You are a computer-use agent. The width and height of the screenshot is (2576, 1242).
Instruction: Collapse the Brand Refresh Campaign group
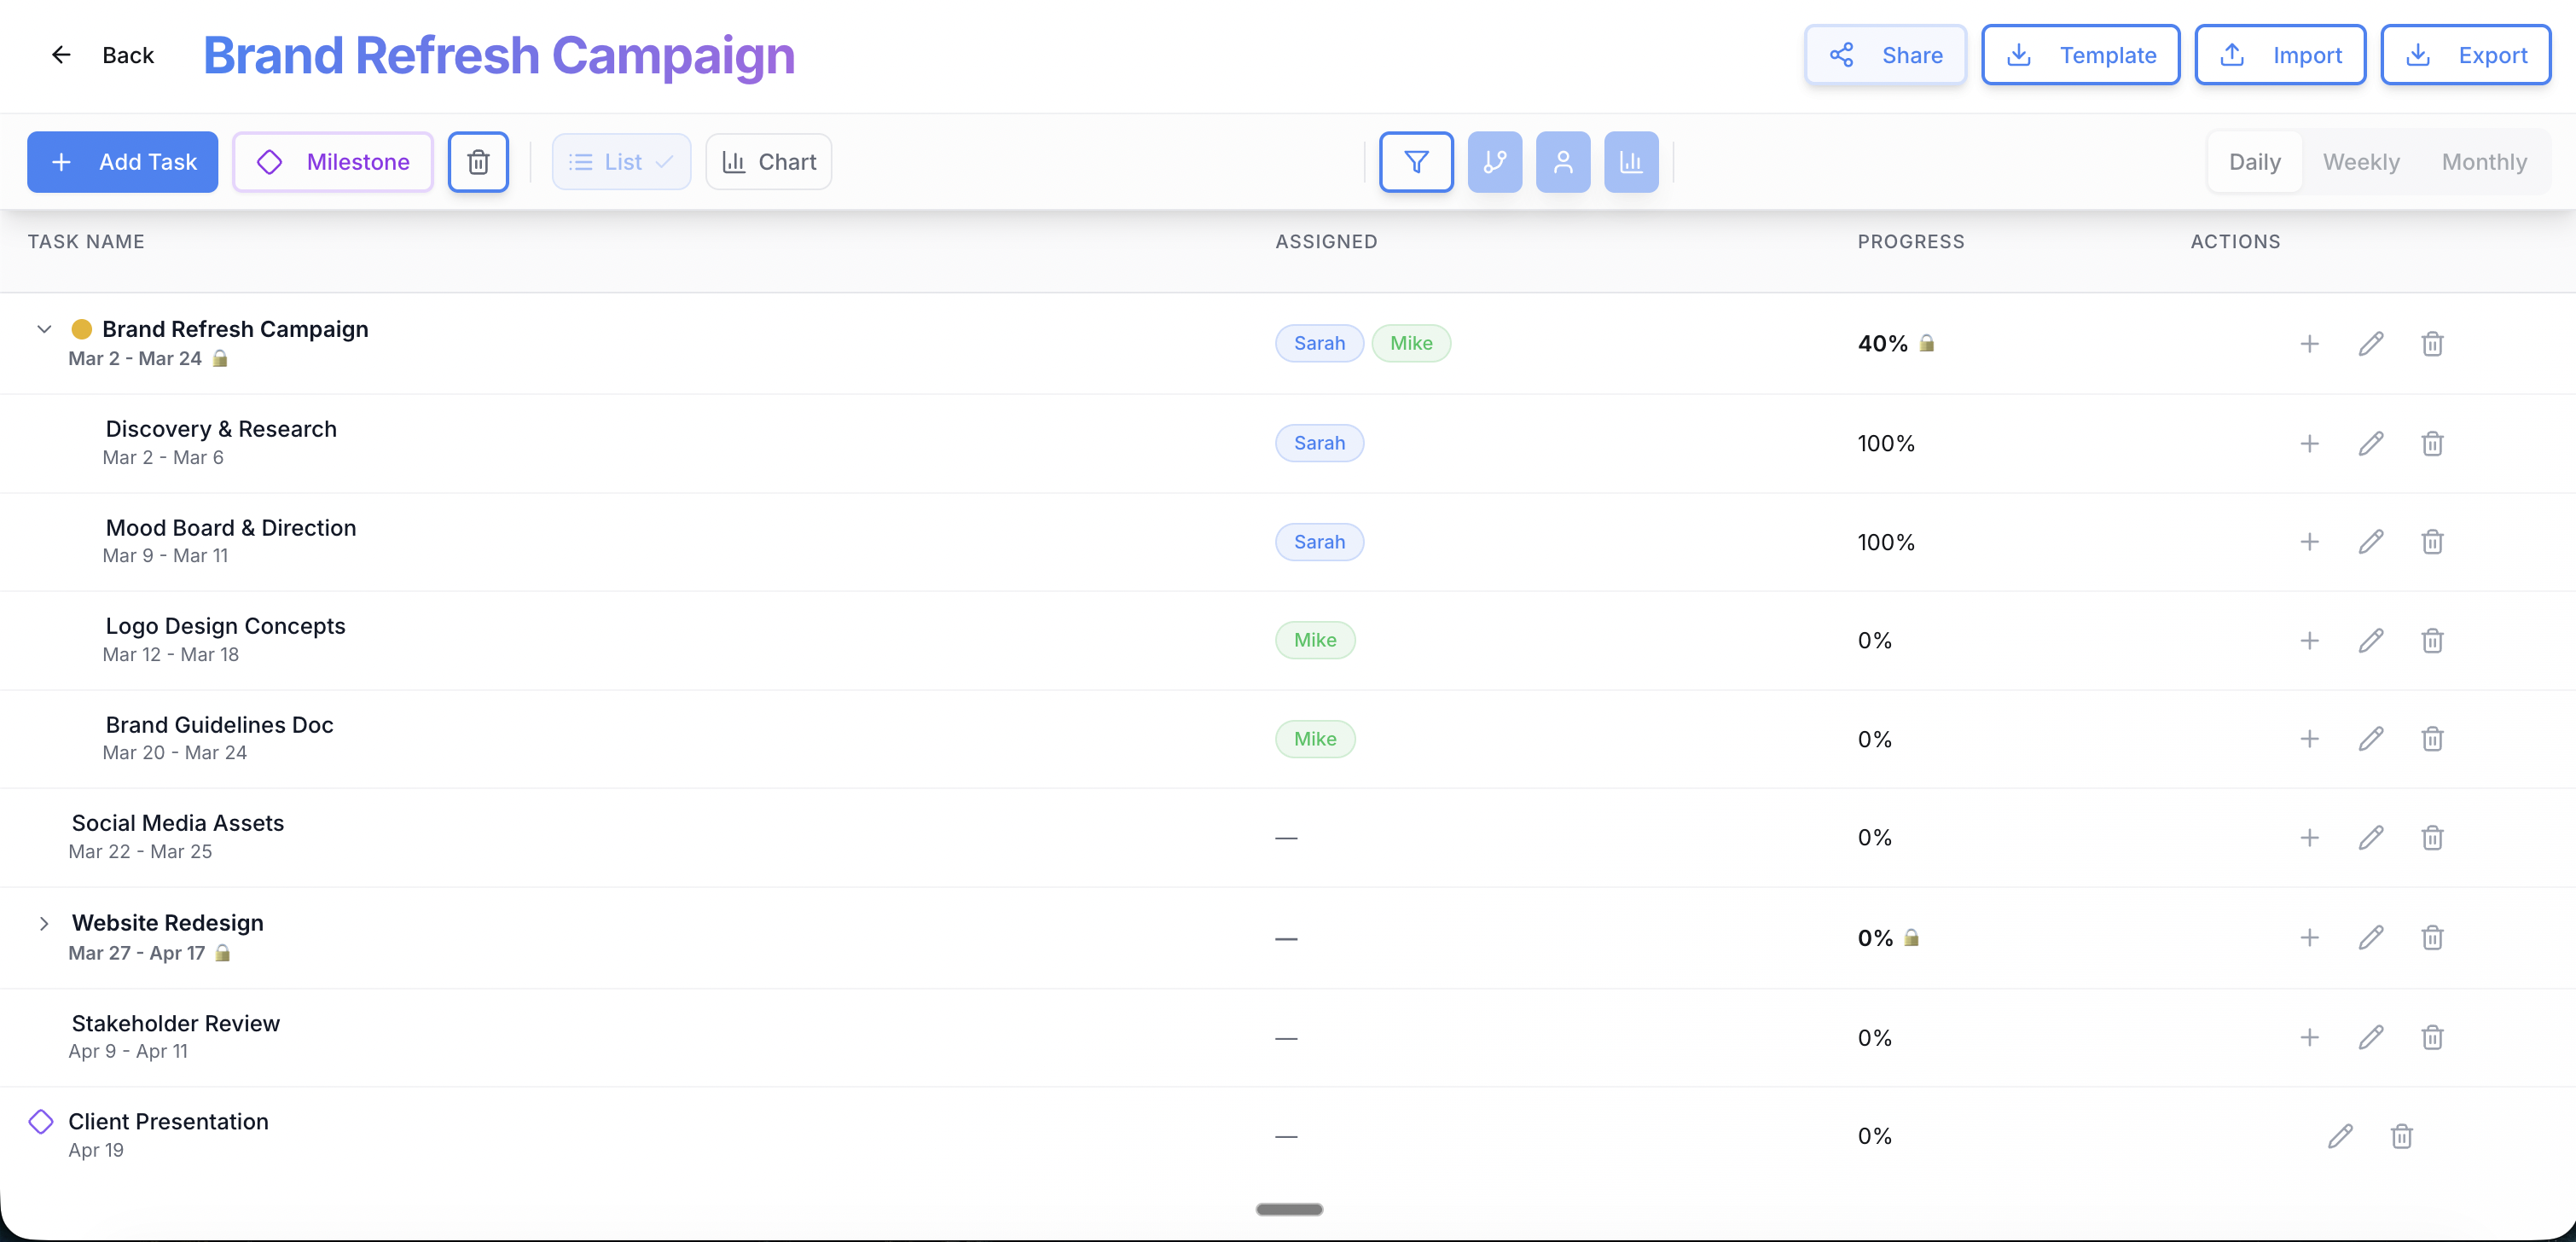pos(44,329)
